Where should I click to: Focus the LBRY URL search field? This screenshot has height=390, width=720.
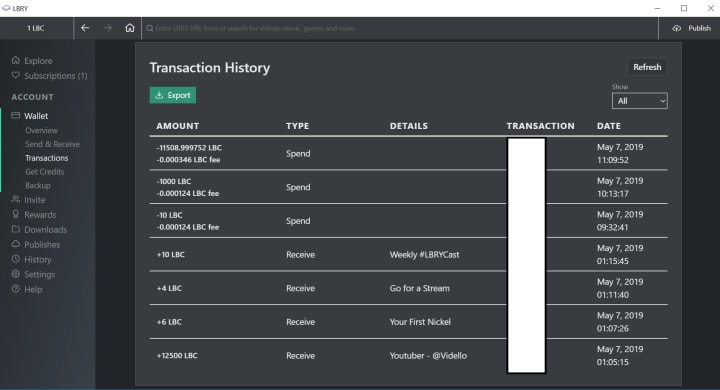[399, 28]
